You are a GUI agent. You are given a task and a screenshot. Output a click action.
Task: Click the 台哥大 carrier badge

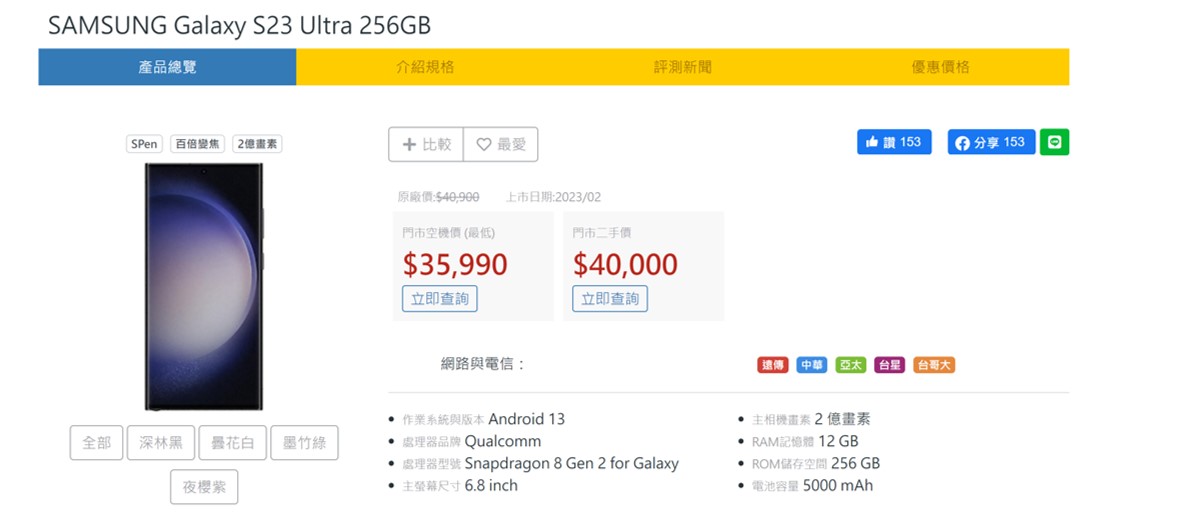click(934, 365)
